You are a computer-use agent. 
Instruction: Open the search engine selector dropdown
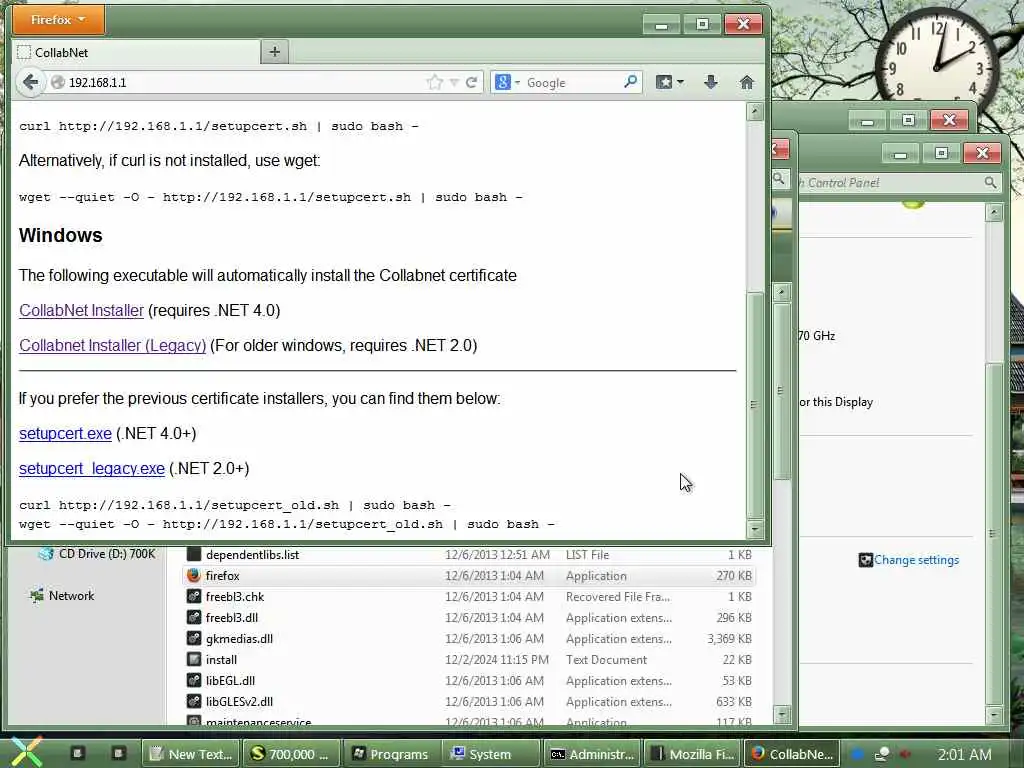[x=507, y=82]
